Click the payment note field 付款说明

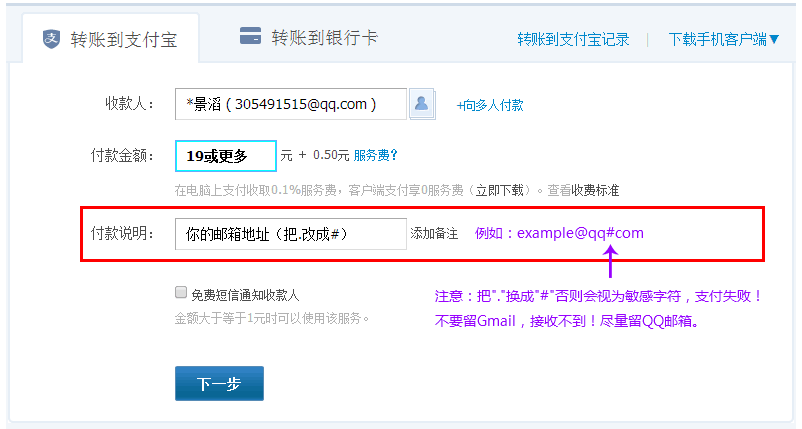(291, 234)
